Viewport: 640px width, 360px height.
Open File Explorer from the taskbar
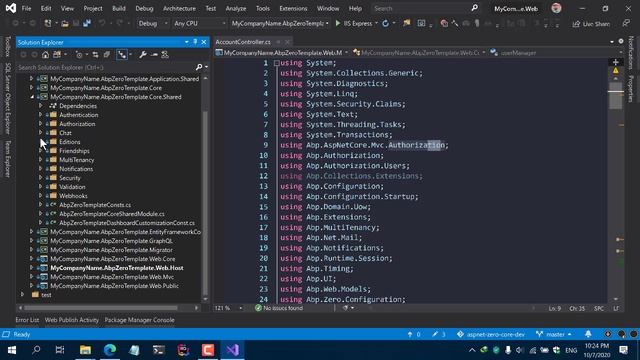(x=85, y=350)
